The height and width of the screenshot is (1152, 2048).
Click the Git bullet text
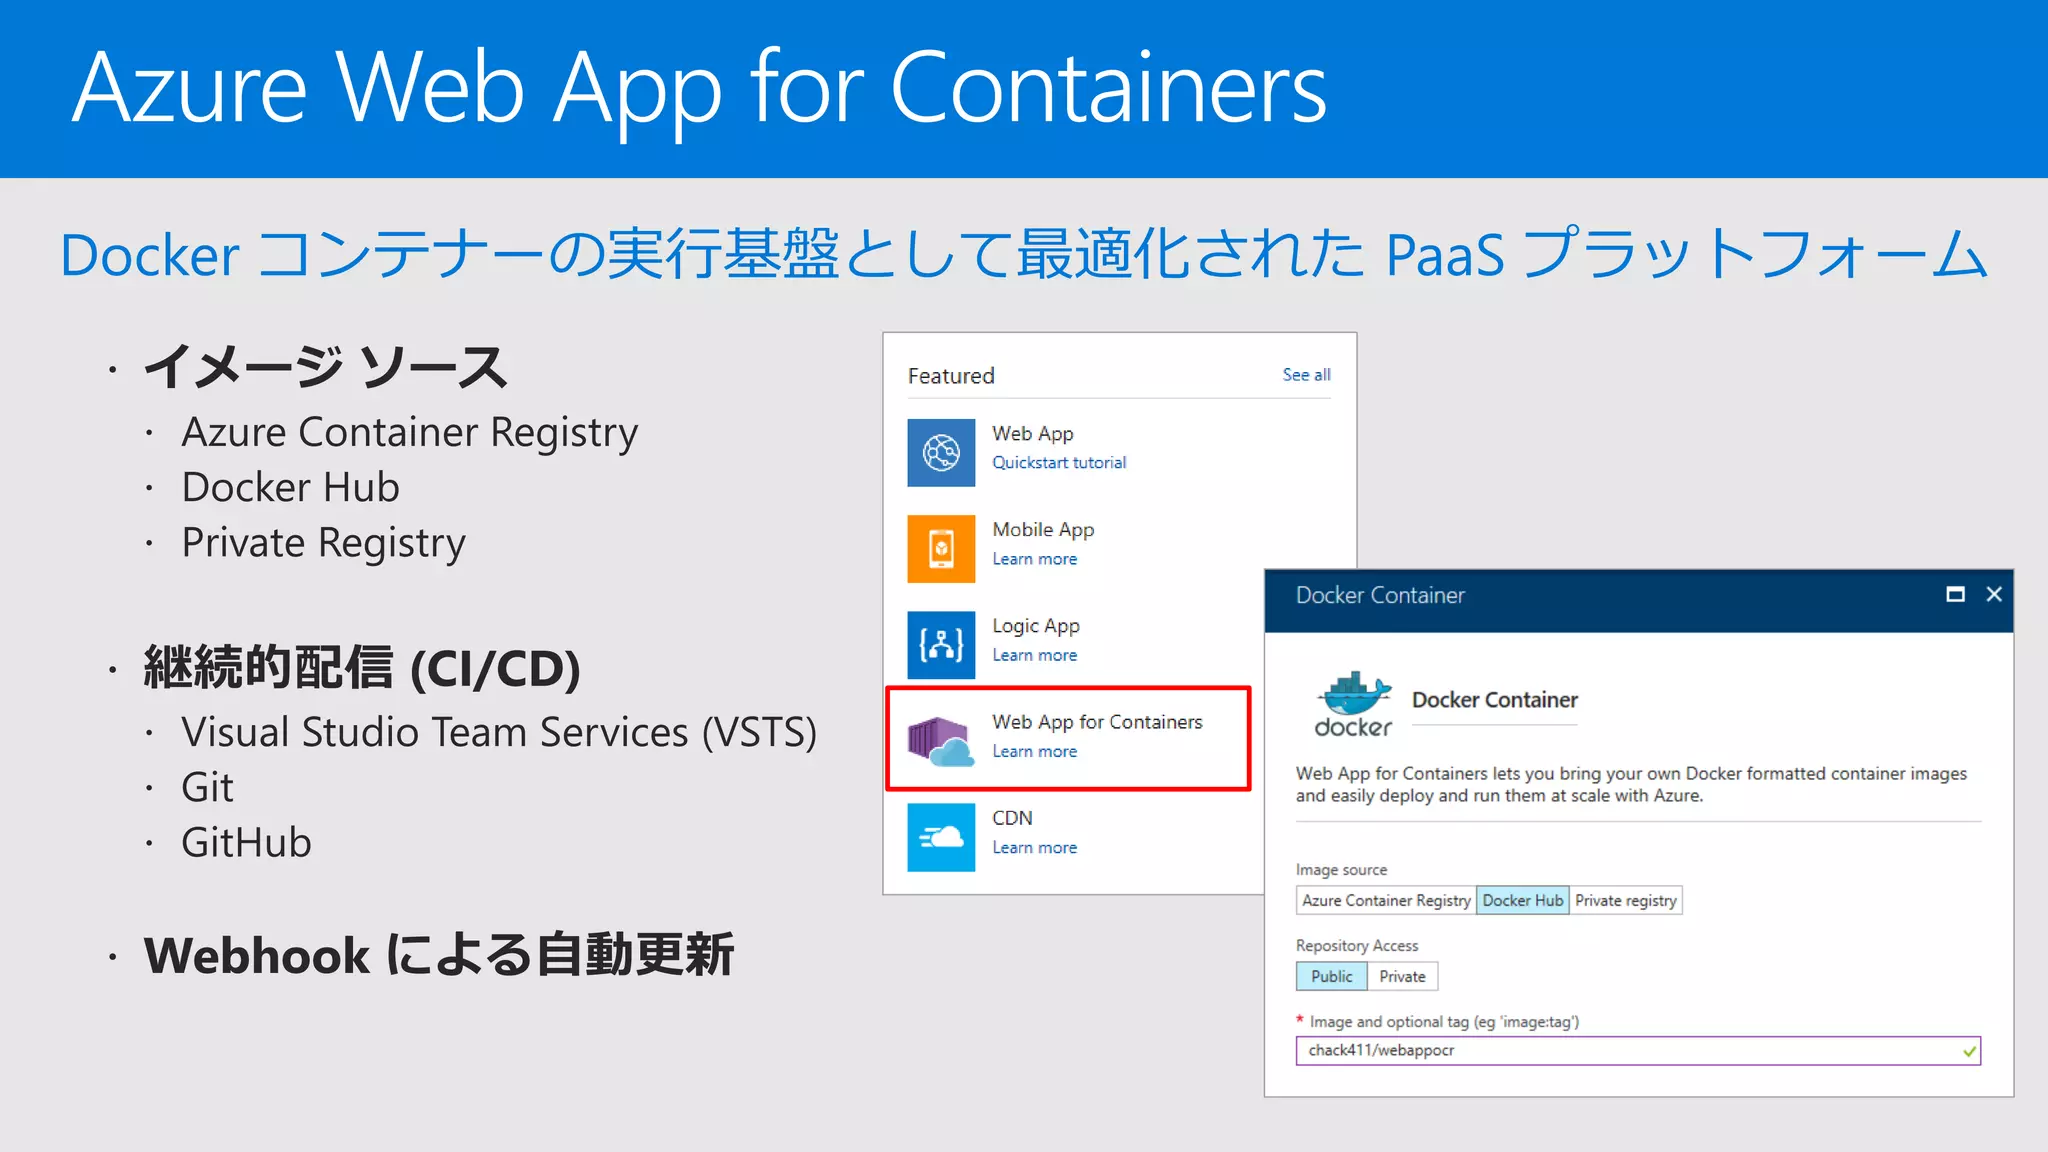[207, 787]
